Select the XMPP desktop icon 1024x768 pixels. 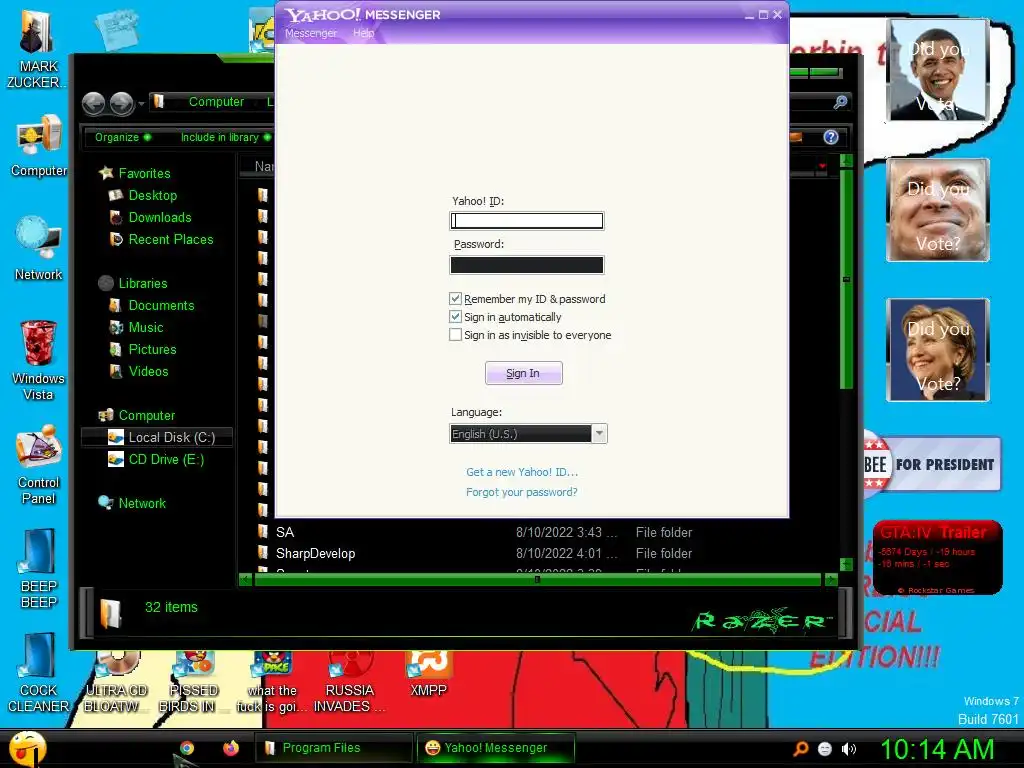point(428,675)
